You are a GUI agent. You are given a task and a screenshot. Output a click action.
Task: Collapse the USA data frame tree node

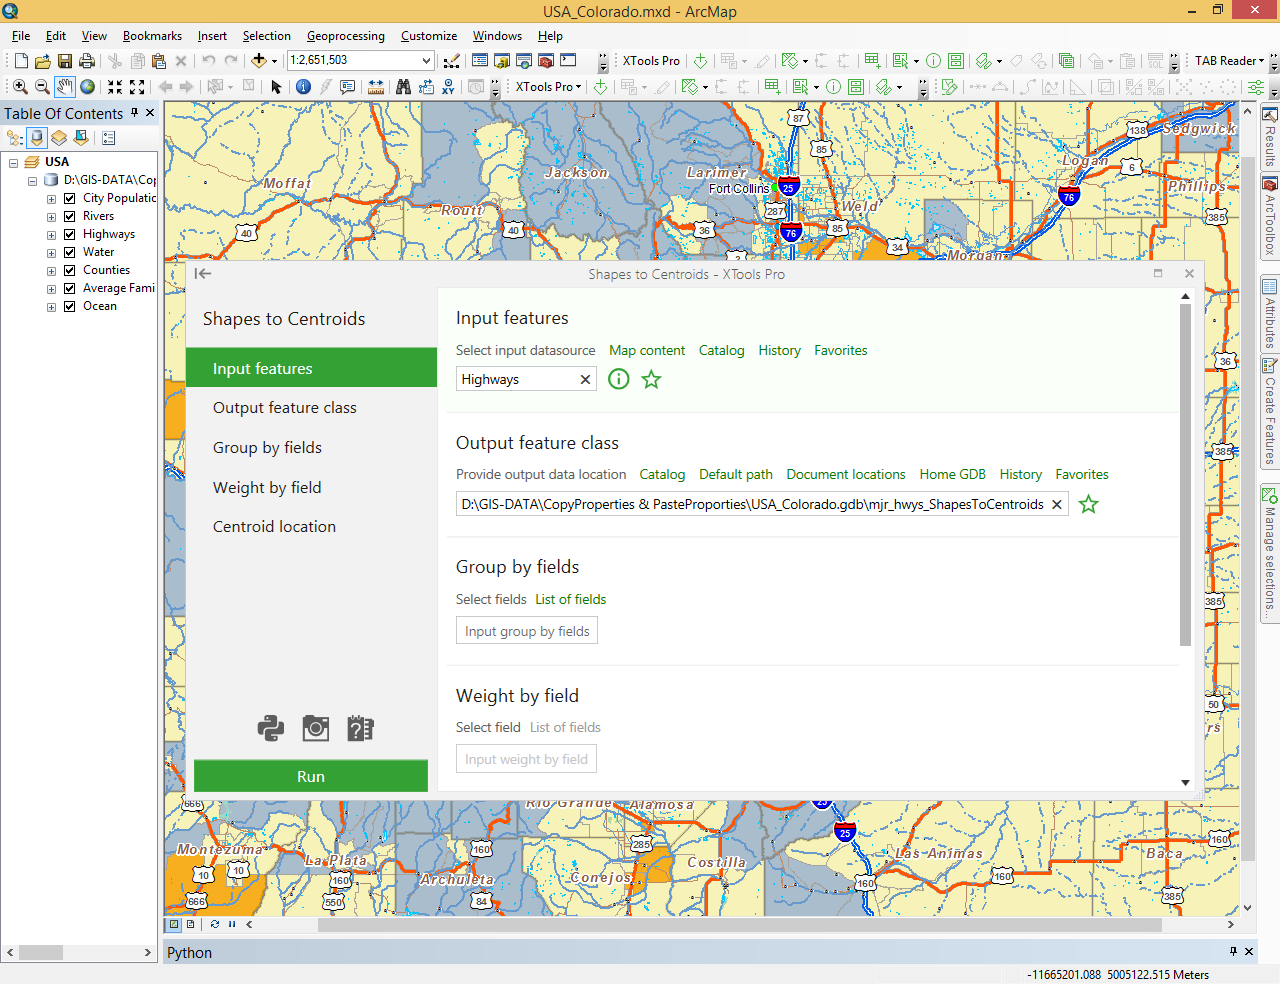(x=13, y=162)
